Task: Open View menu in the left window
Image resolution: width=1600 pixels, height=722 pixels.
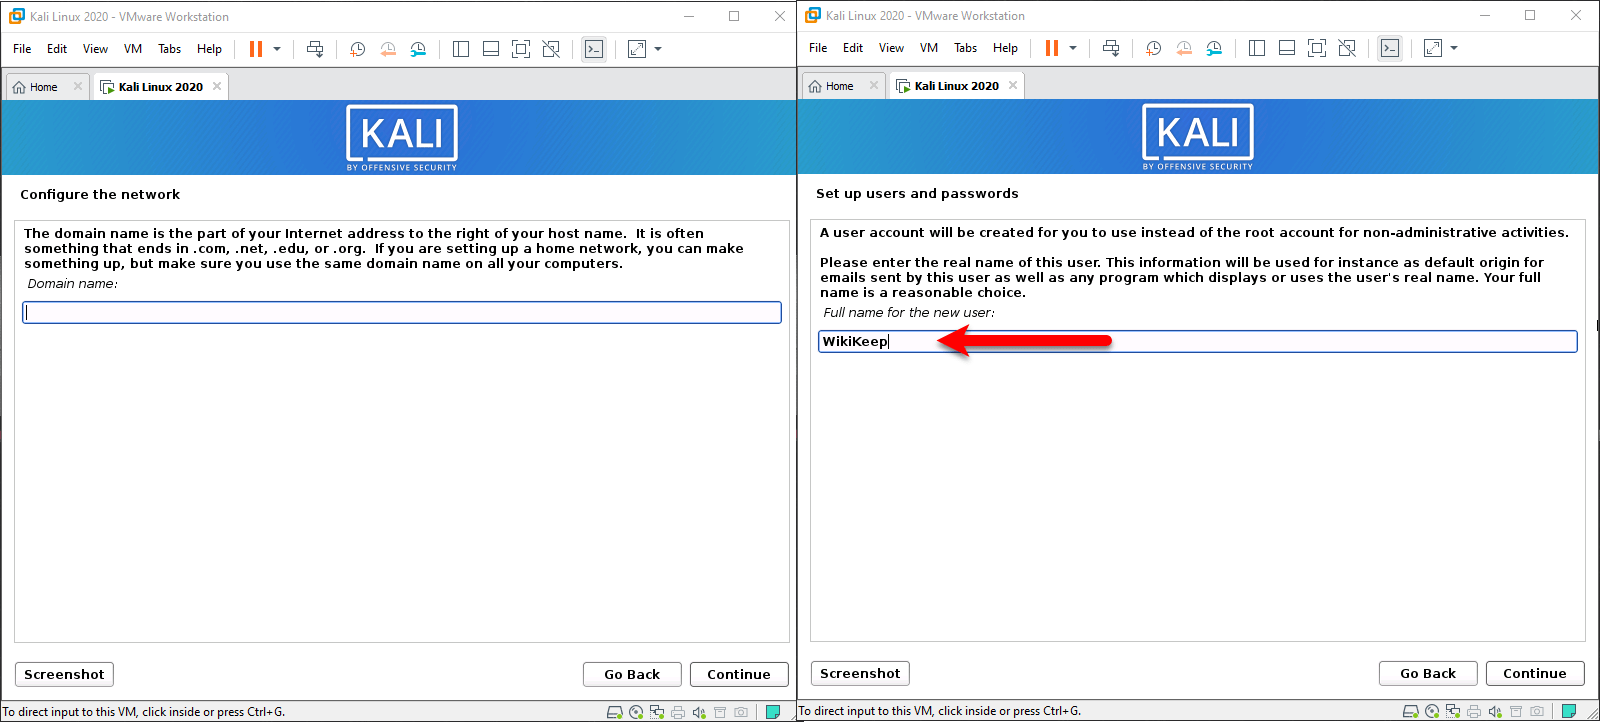Action: [95, 49]
